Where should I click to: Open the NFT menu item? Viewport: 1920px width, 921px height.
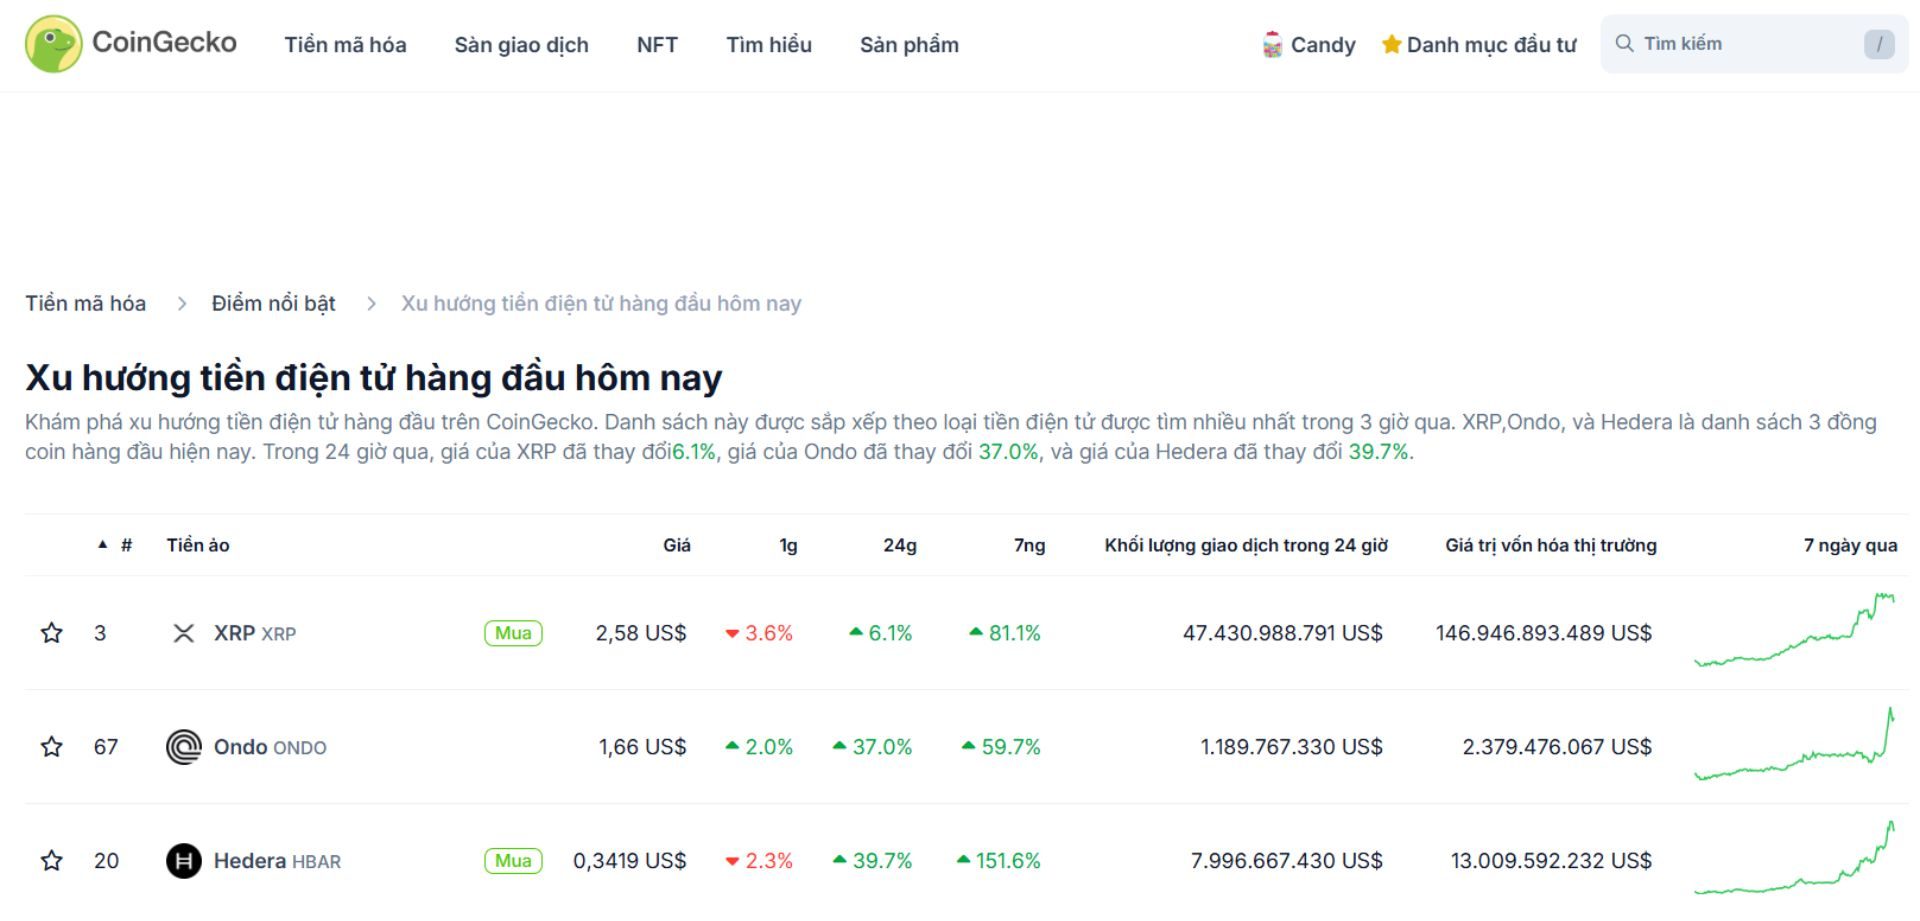tap(657, 45)
